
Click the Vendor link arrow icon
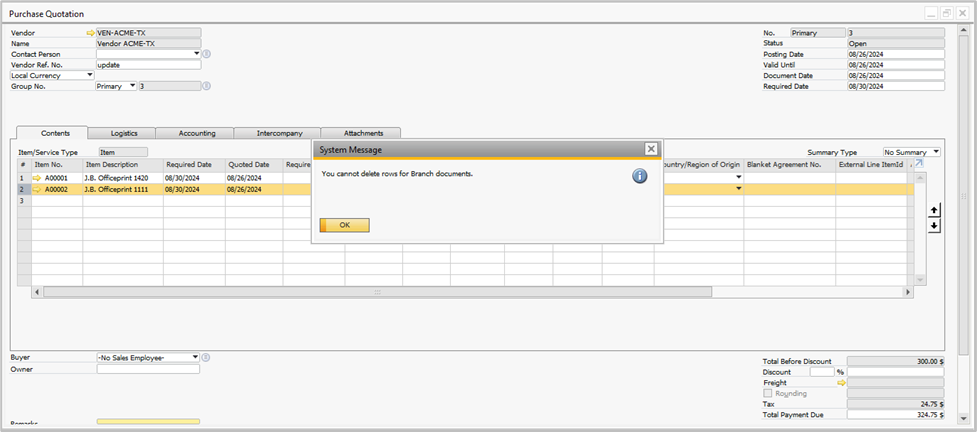click(x=91, y=33)
